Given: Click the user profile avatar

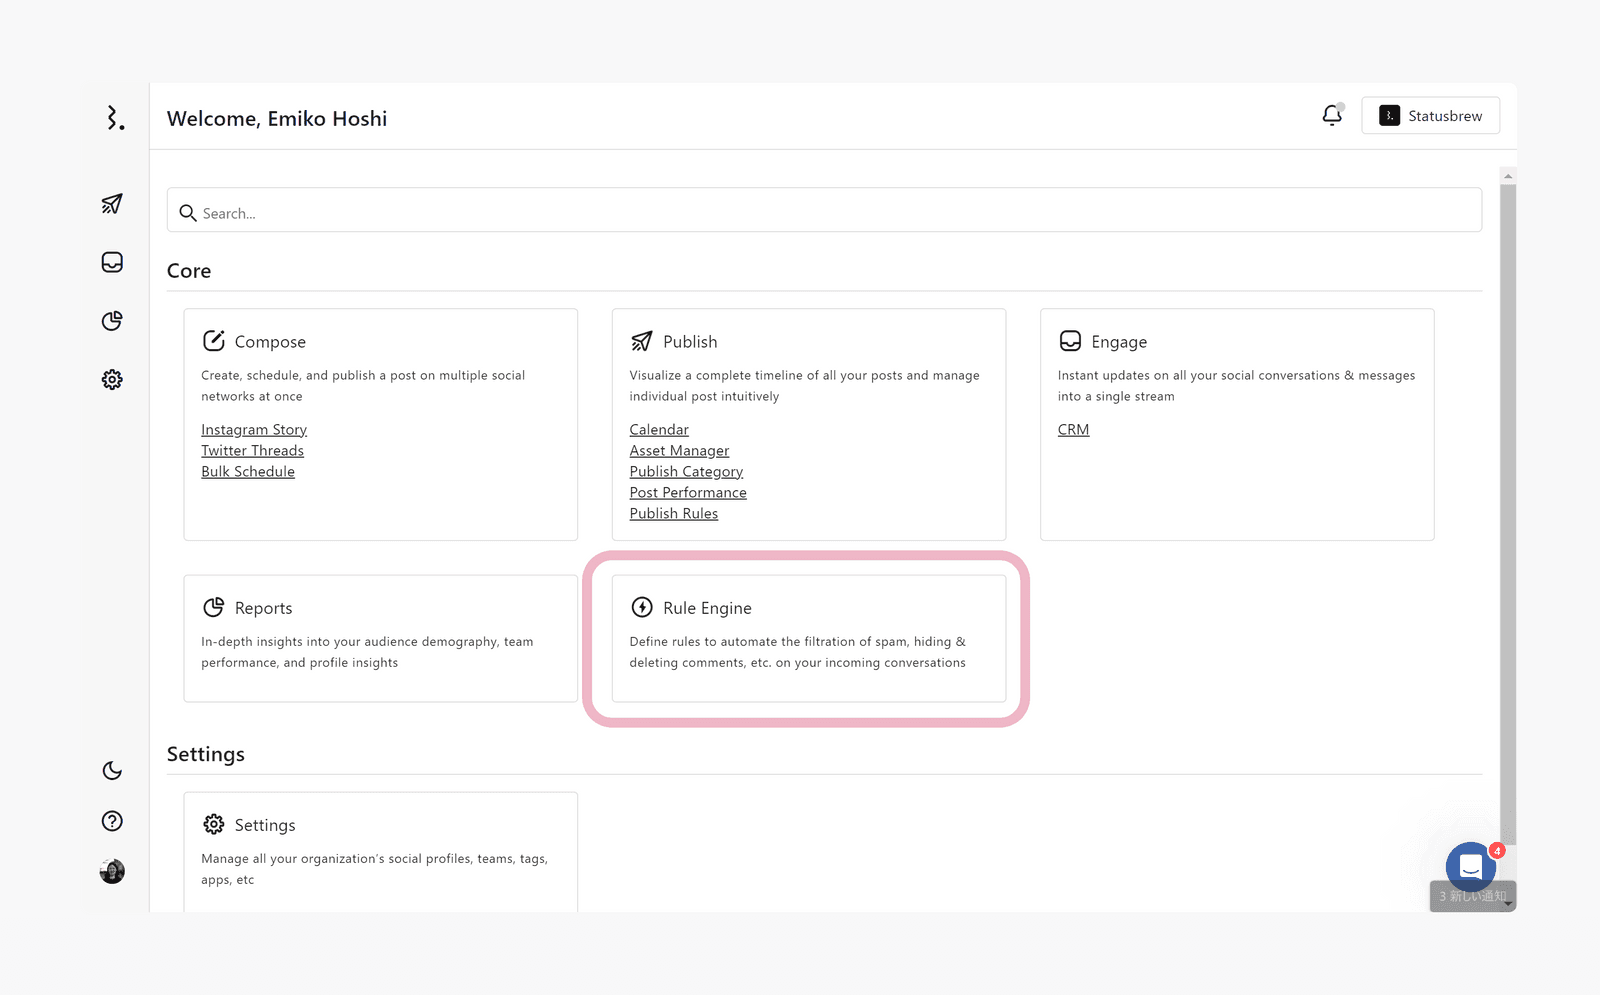Looking at the screenshot, I should (x=112, y=872).
